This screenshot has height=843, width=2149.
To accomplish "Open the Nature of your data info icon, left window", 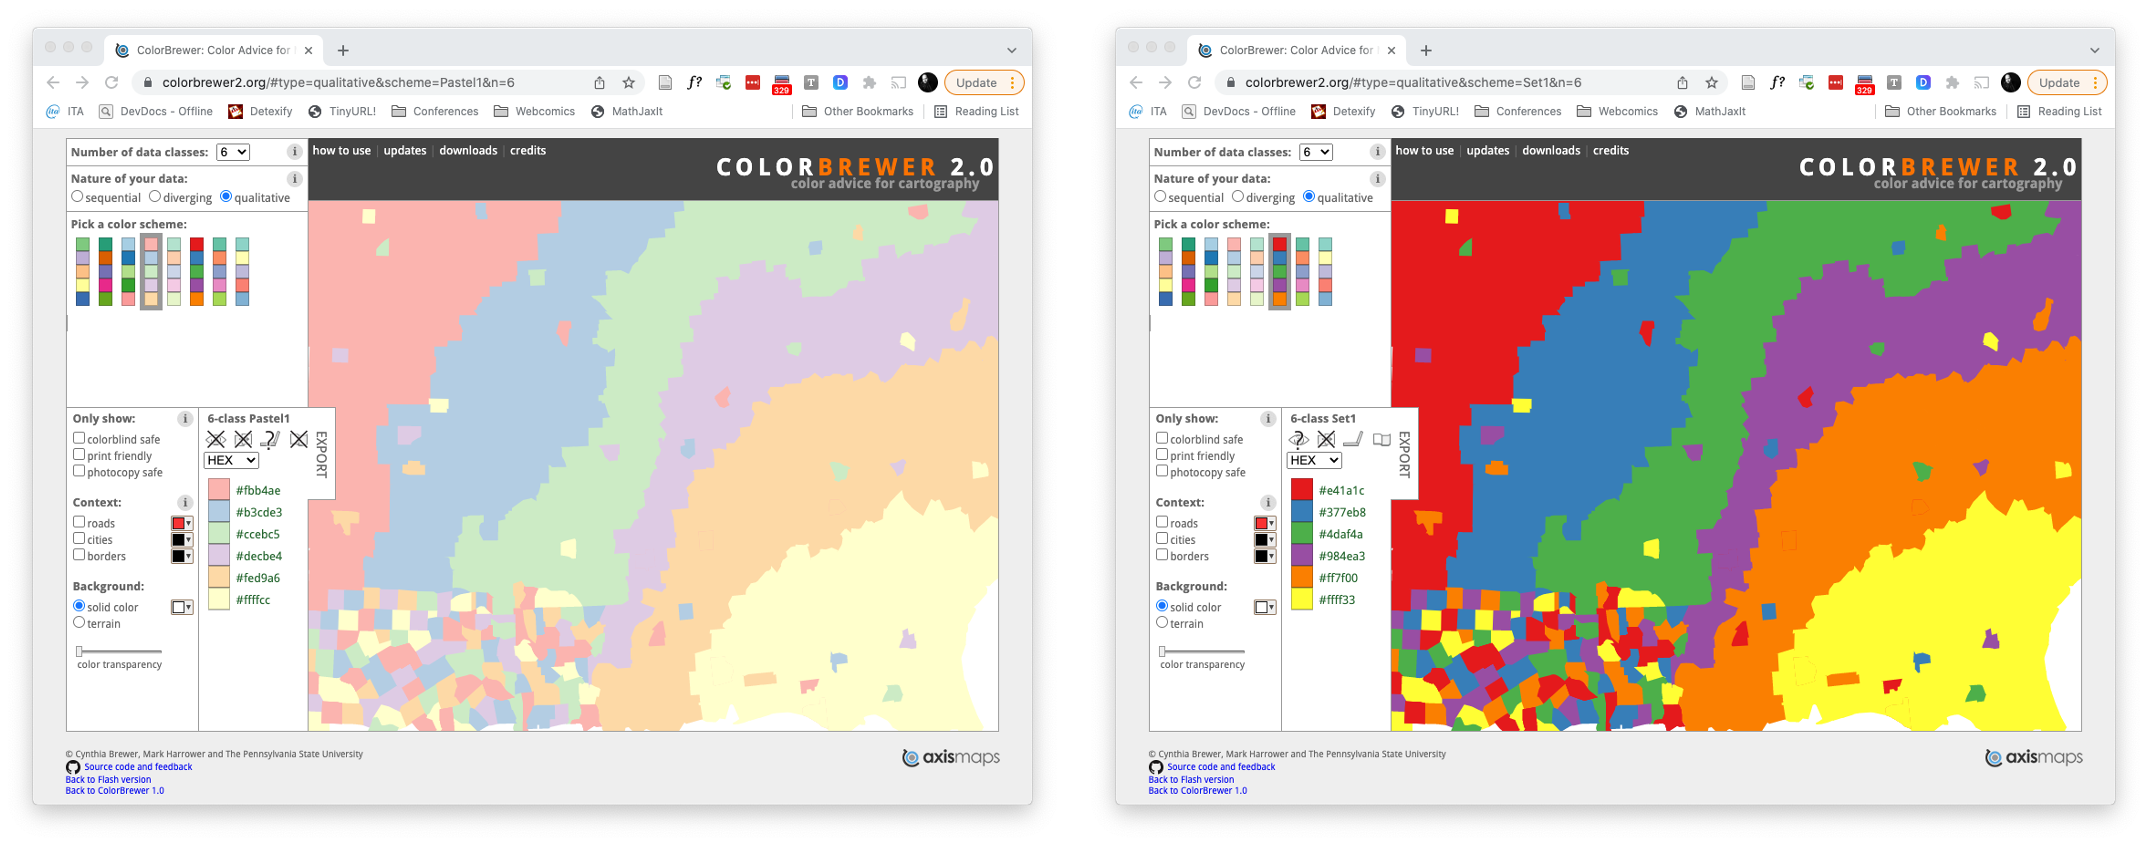I will pyautogui.click(x=294, y=179).
